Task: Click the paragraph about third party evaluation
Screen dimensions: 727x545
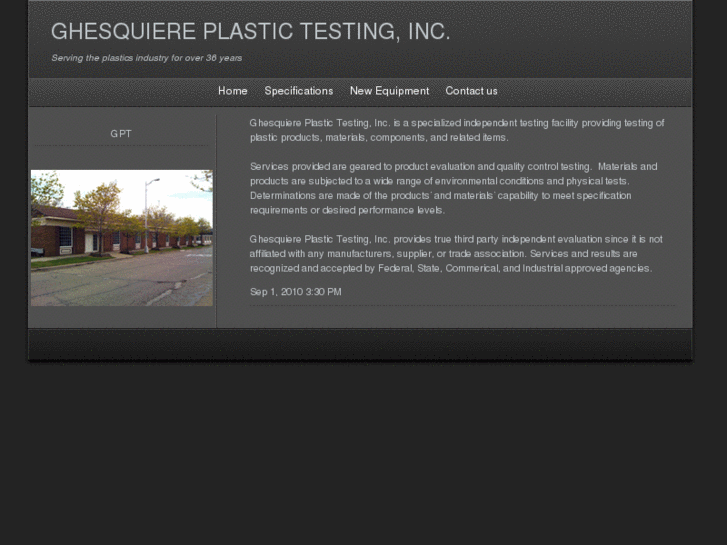Action: point(456,254)
